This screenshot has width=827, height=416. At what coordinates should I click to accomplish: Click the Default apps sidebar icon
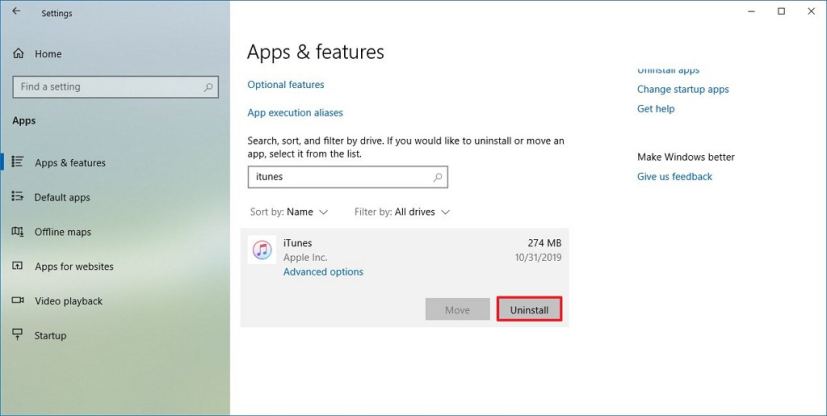point(17,197)
